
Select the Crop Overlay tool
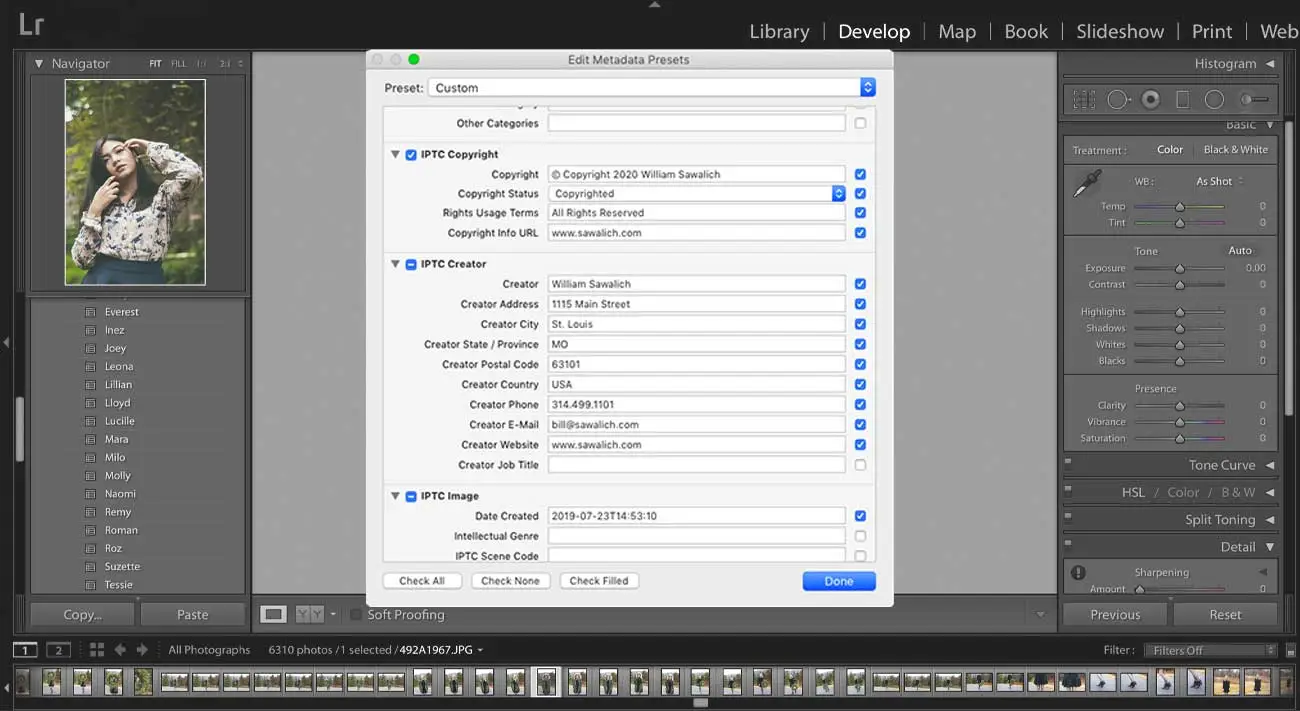[1083, 99]
